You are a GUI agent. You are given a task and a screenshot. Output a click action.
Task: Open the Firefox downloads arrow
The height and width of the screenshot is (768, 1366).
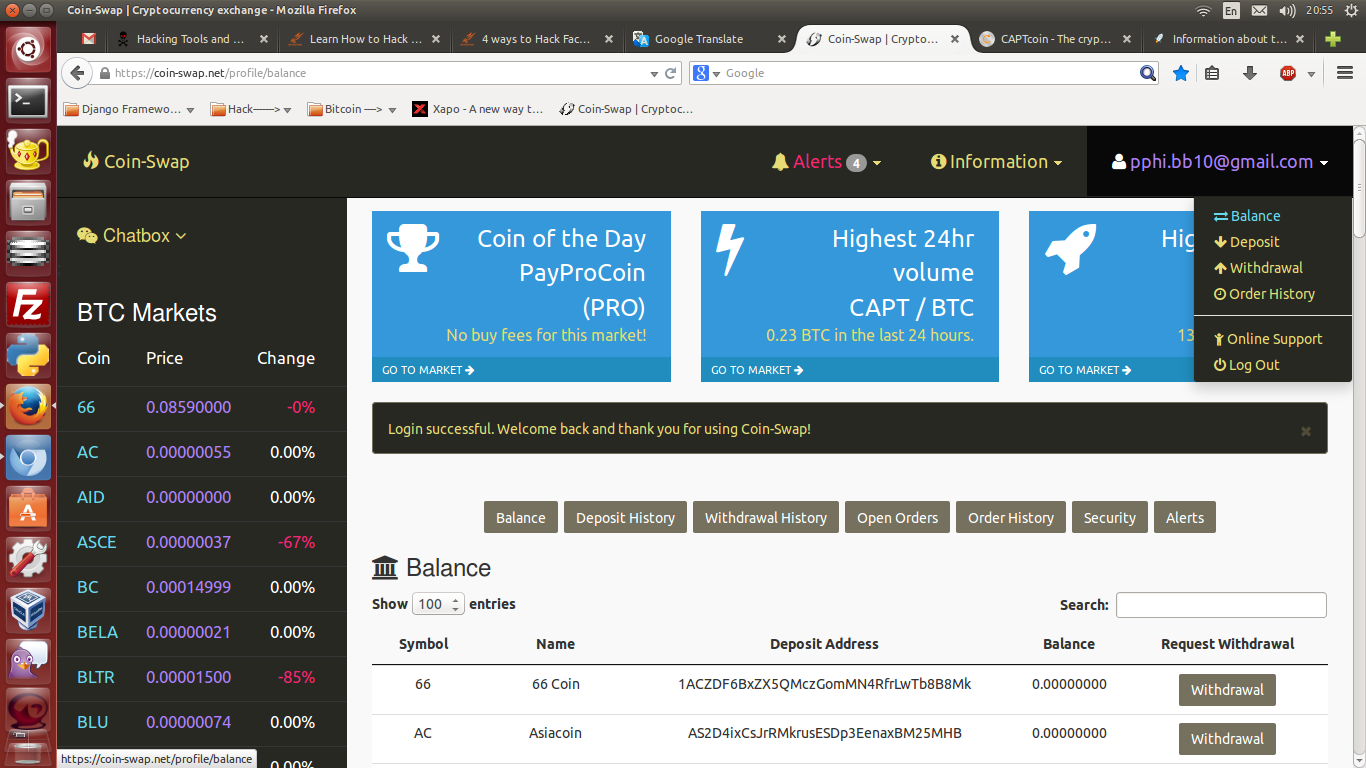point(1249,73)
